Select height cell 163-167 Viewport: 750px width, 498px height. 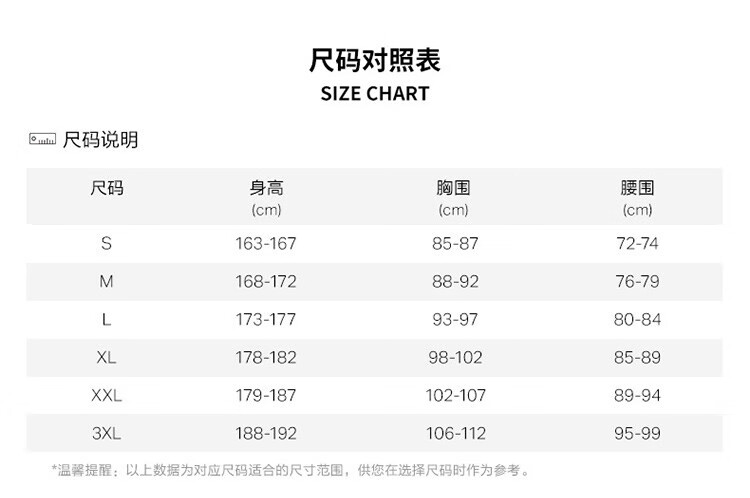pyautogui.click(x=266, y=243)
